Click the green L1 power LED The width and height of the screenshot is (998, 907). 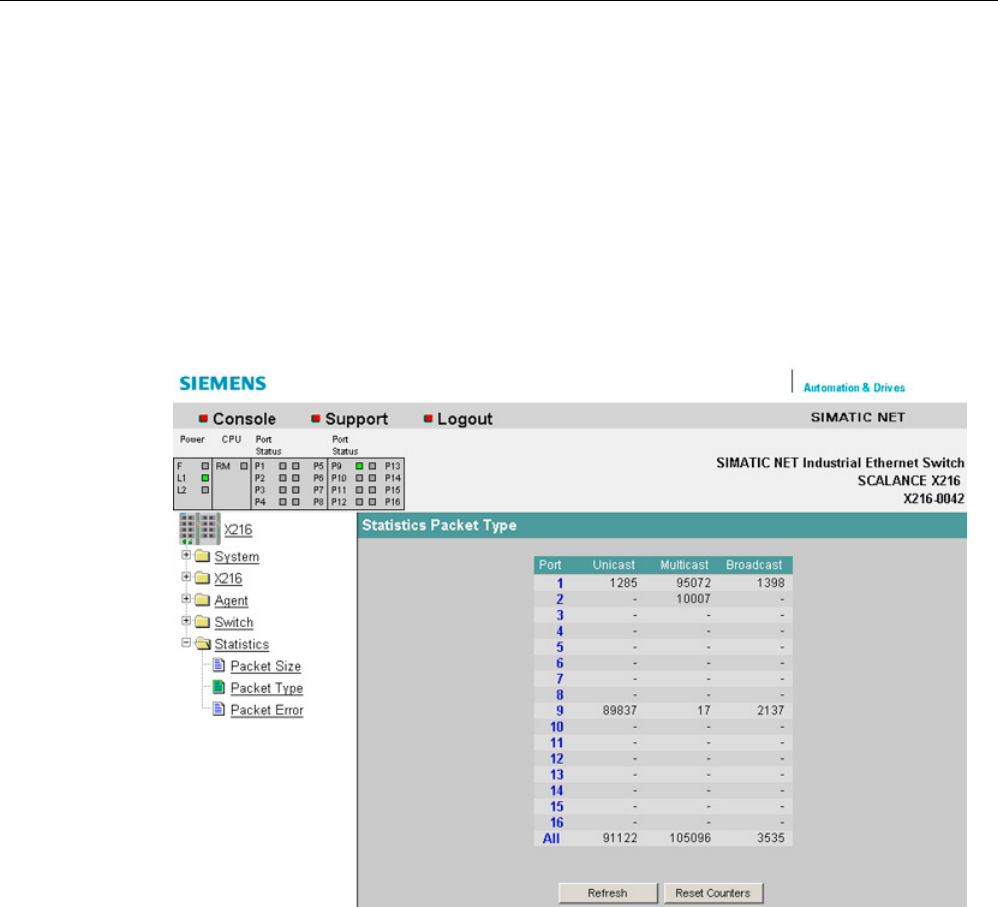click(x=205, y=478)
